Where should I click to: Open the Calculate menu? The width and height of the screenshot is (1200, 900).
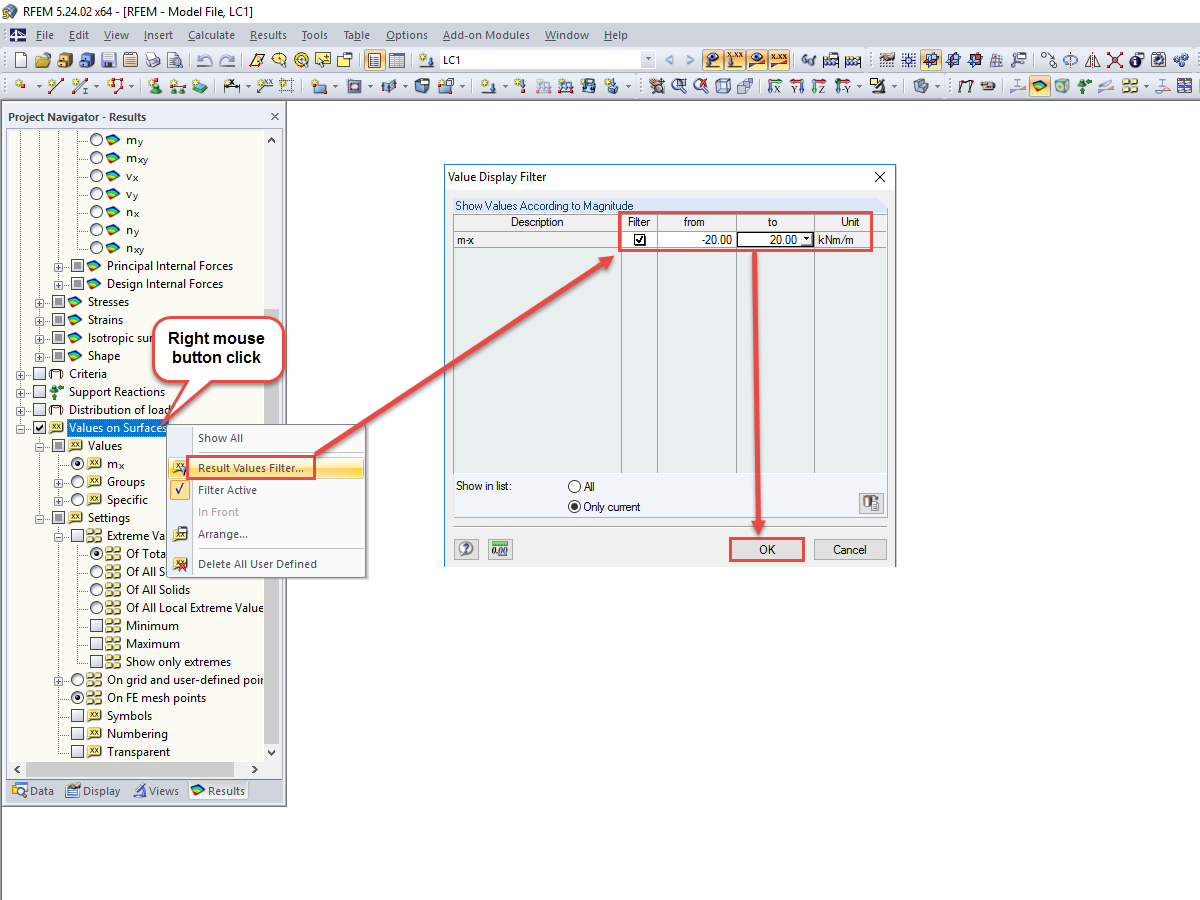coord(211,34)
